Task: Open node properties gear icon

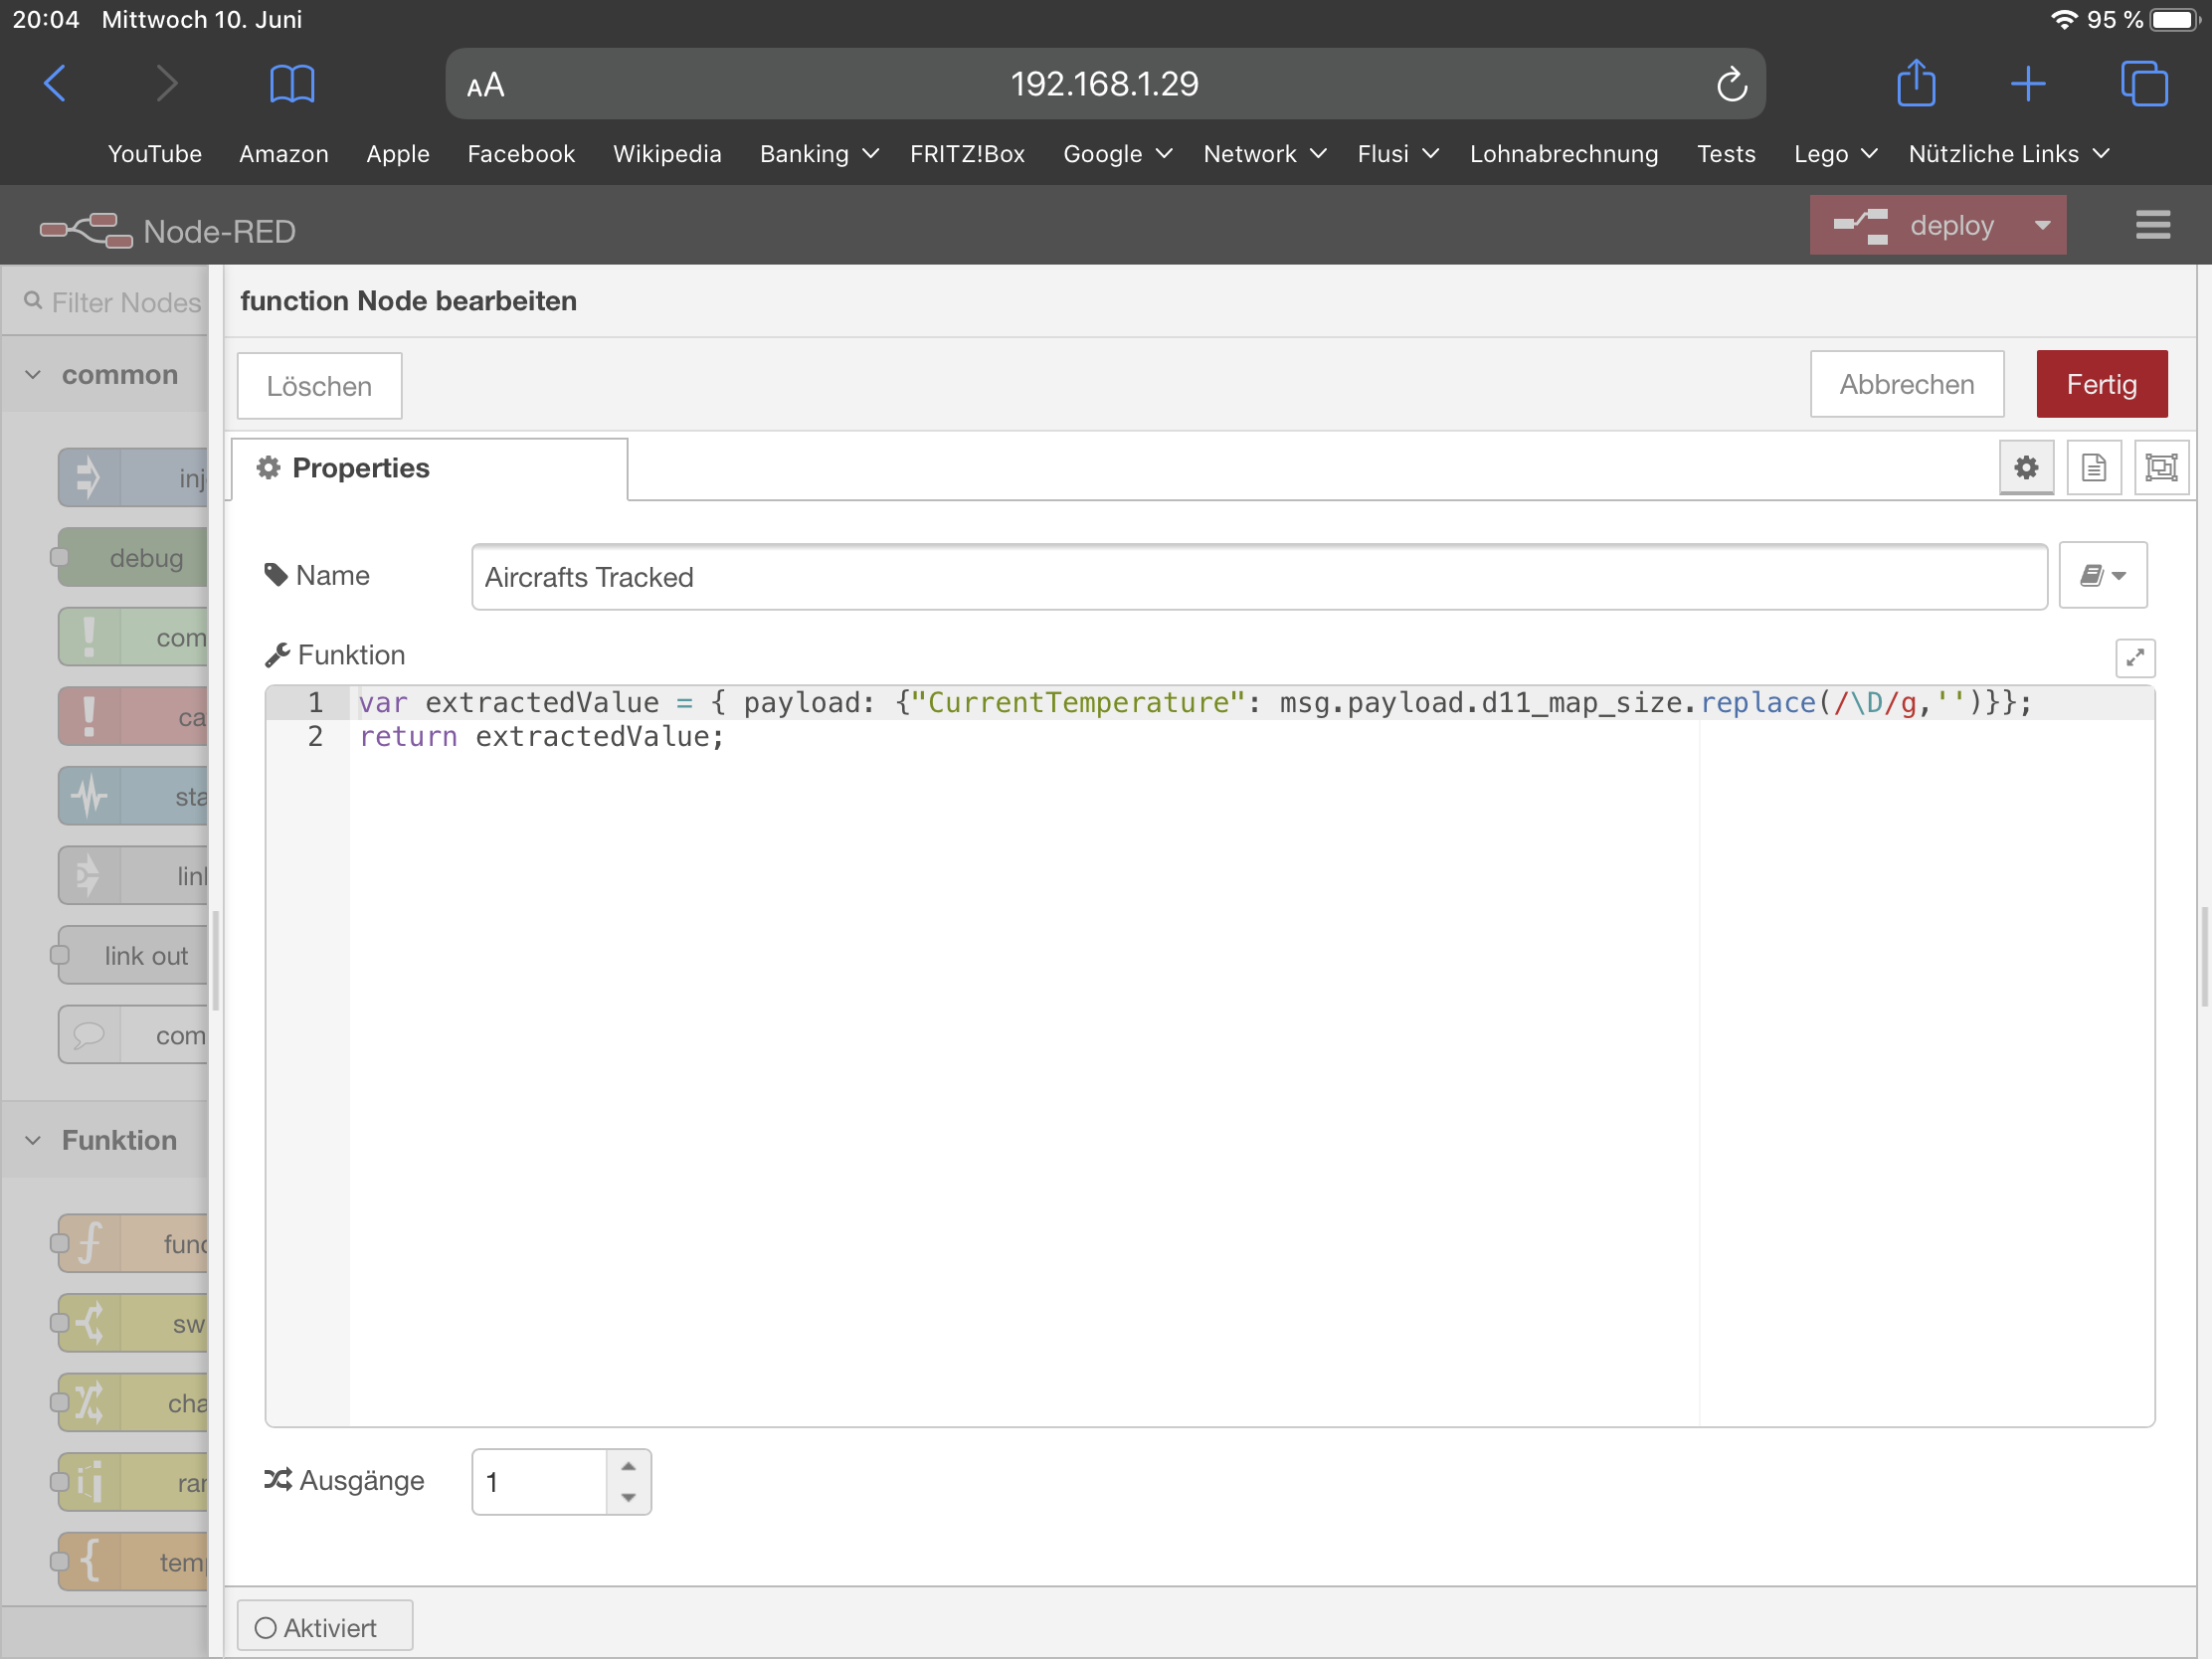Action: [x=2025, y=467]
